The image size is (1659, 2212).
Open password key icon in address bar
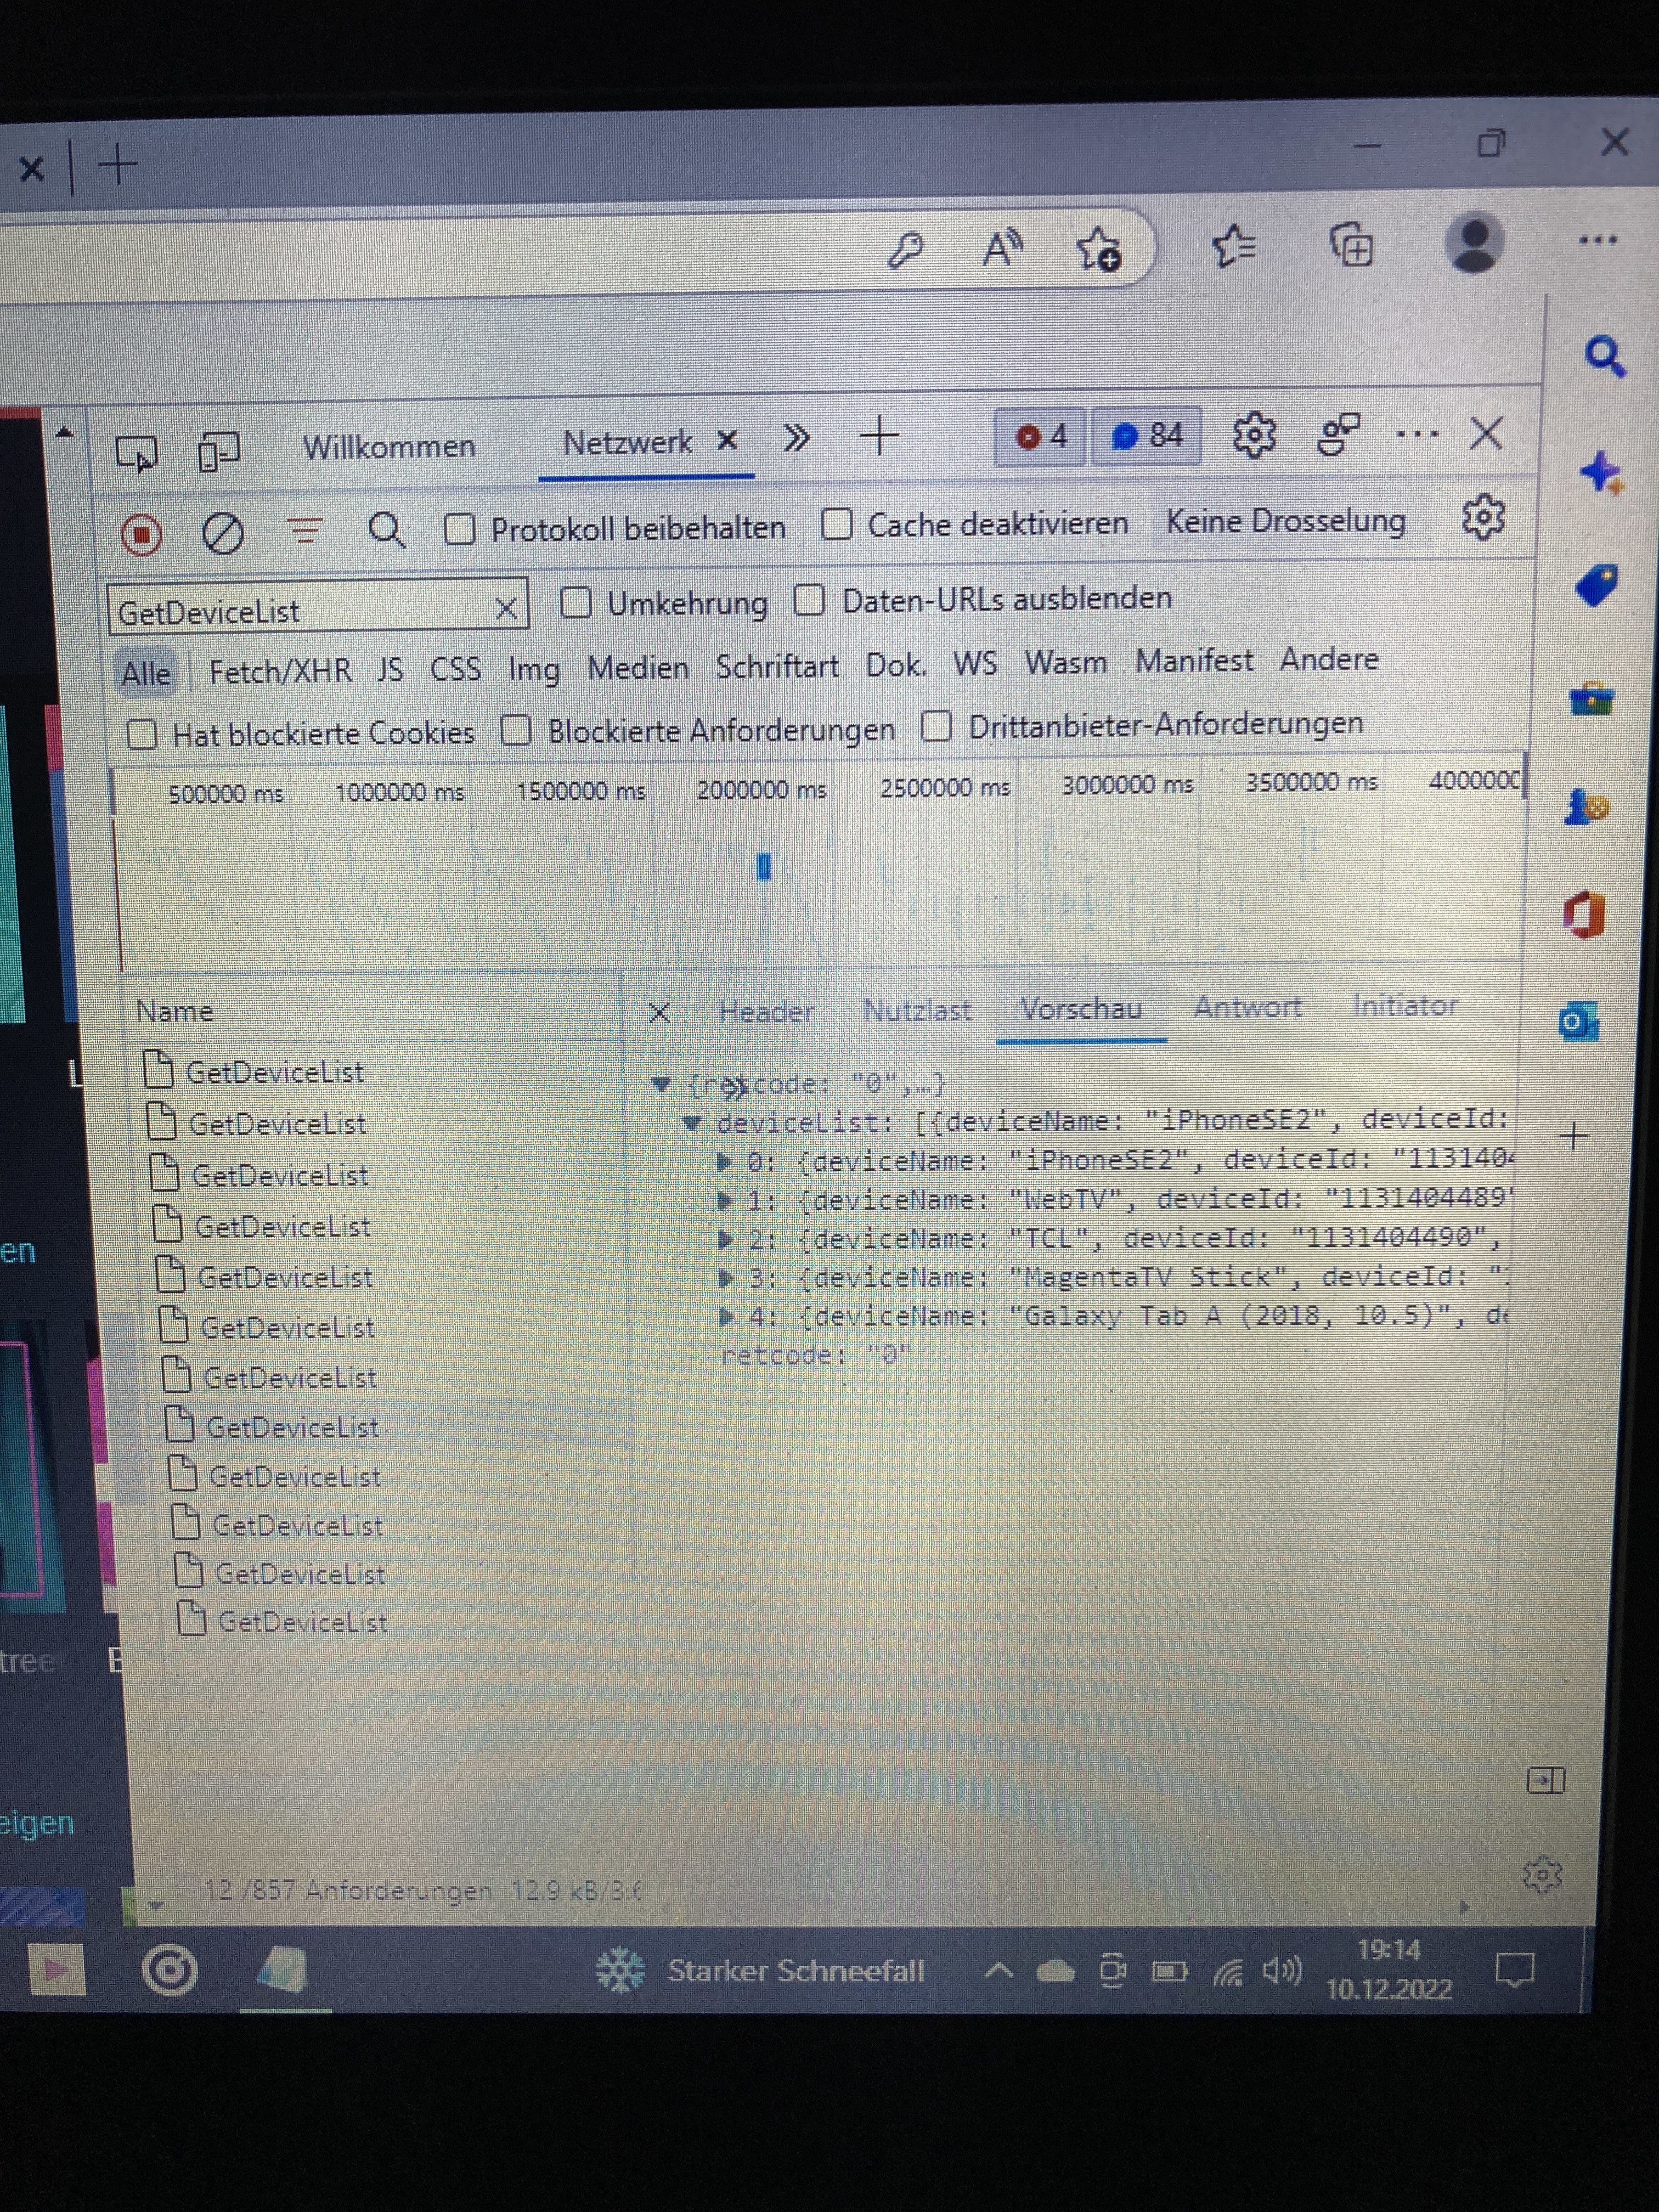tap(906, 249)
